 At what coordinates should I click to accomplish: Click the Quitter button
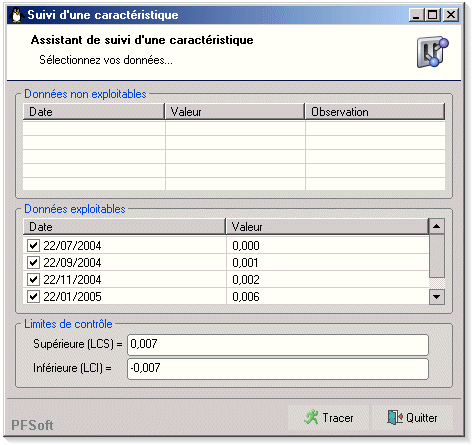(412, 418)
